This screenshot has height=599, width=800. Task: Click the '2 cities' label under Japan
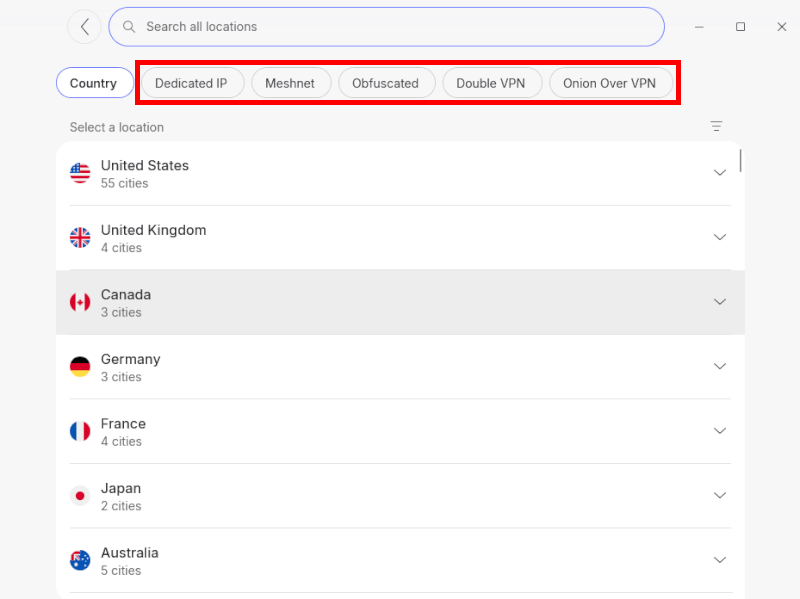click(121, 506)
